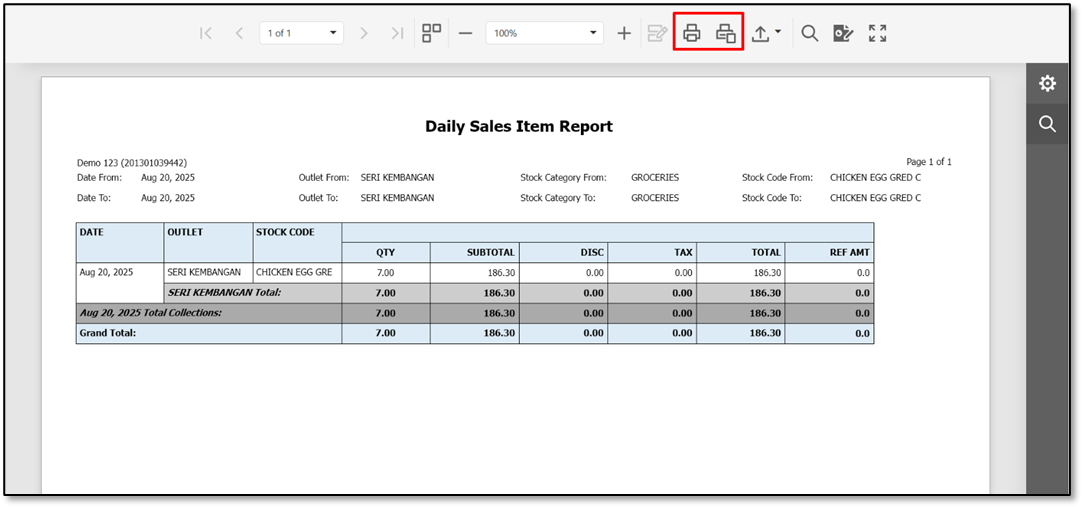The height and width of the screenshot is (508, 1084).
Task: Select the 186.30 total cell for CHICKEN EGG
Action: pos(740,273)
